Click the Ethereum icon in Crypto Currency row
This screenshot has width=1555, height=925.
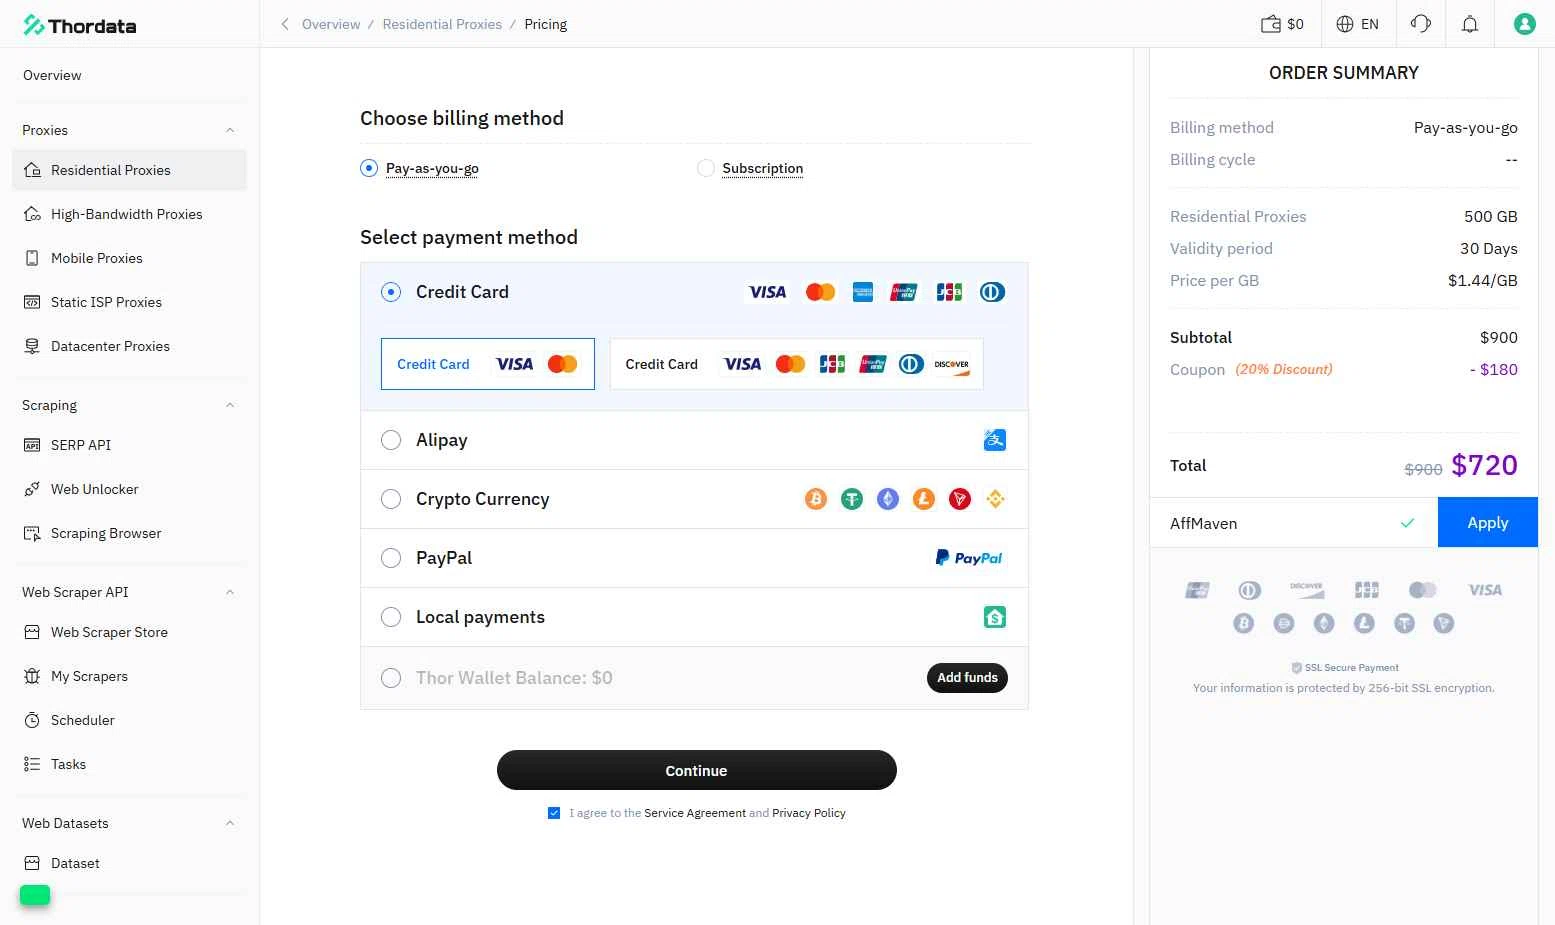888,499
